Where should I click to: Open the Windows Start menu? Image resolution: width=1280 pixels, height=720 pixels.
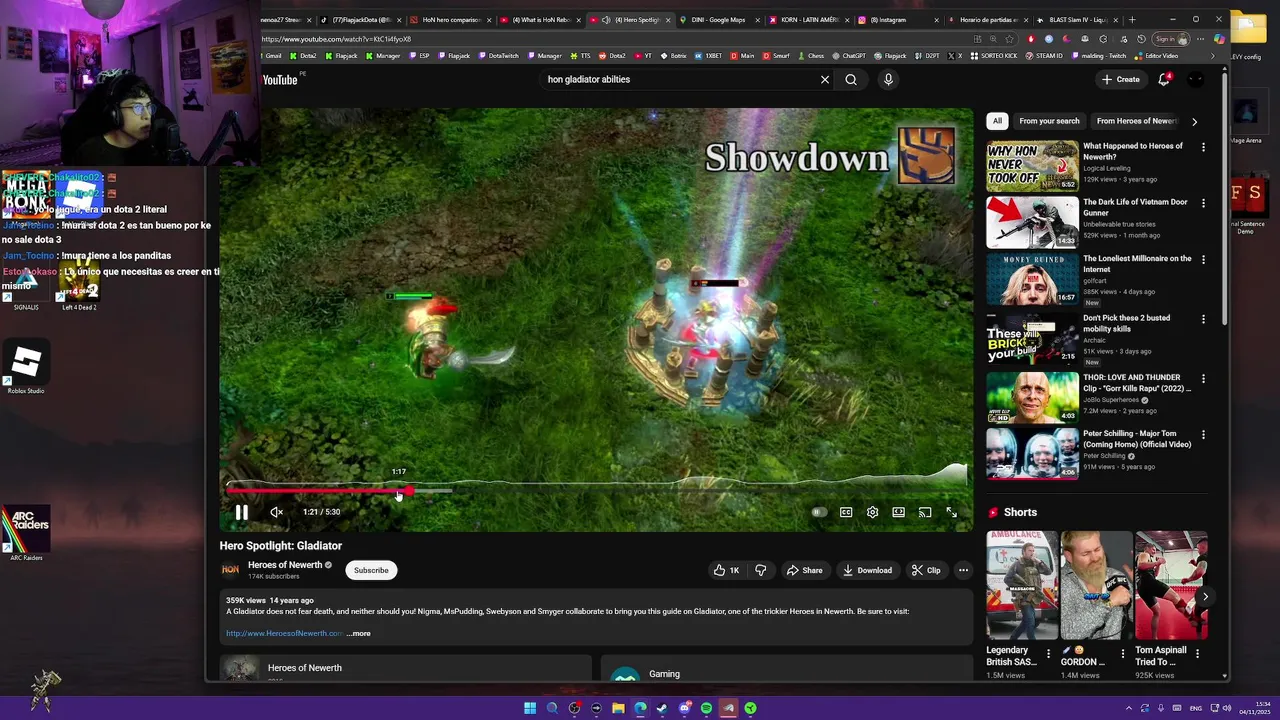point(530,708)
